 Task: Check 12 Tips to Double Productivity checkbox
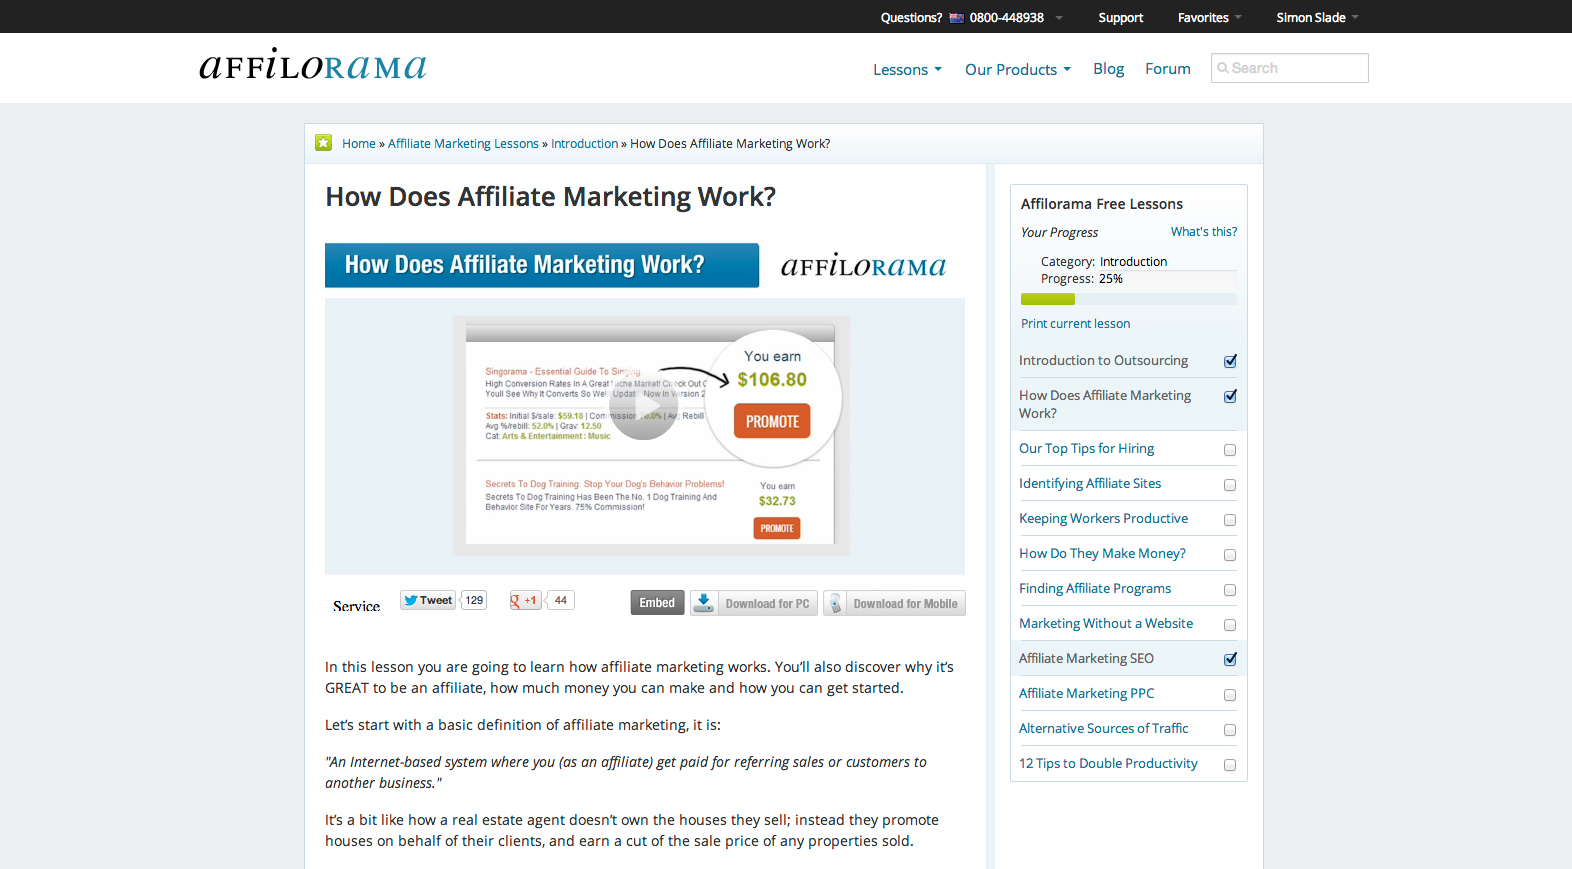pos(1230,765)
